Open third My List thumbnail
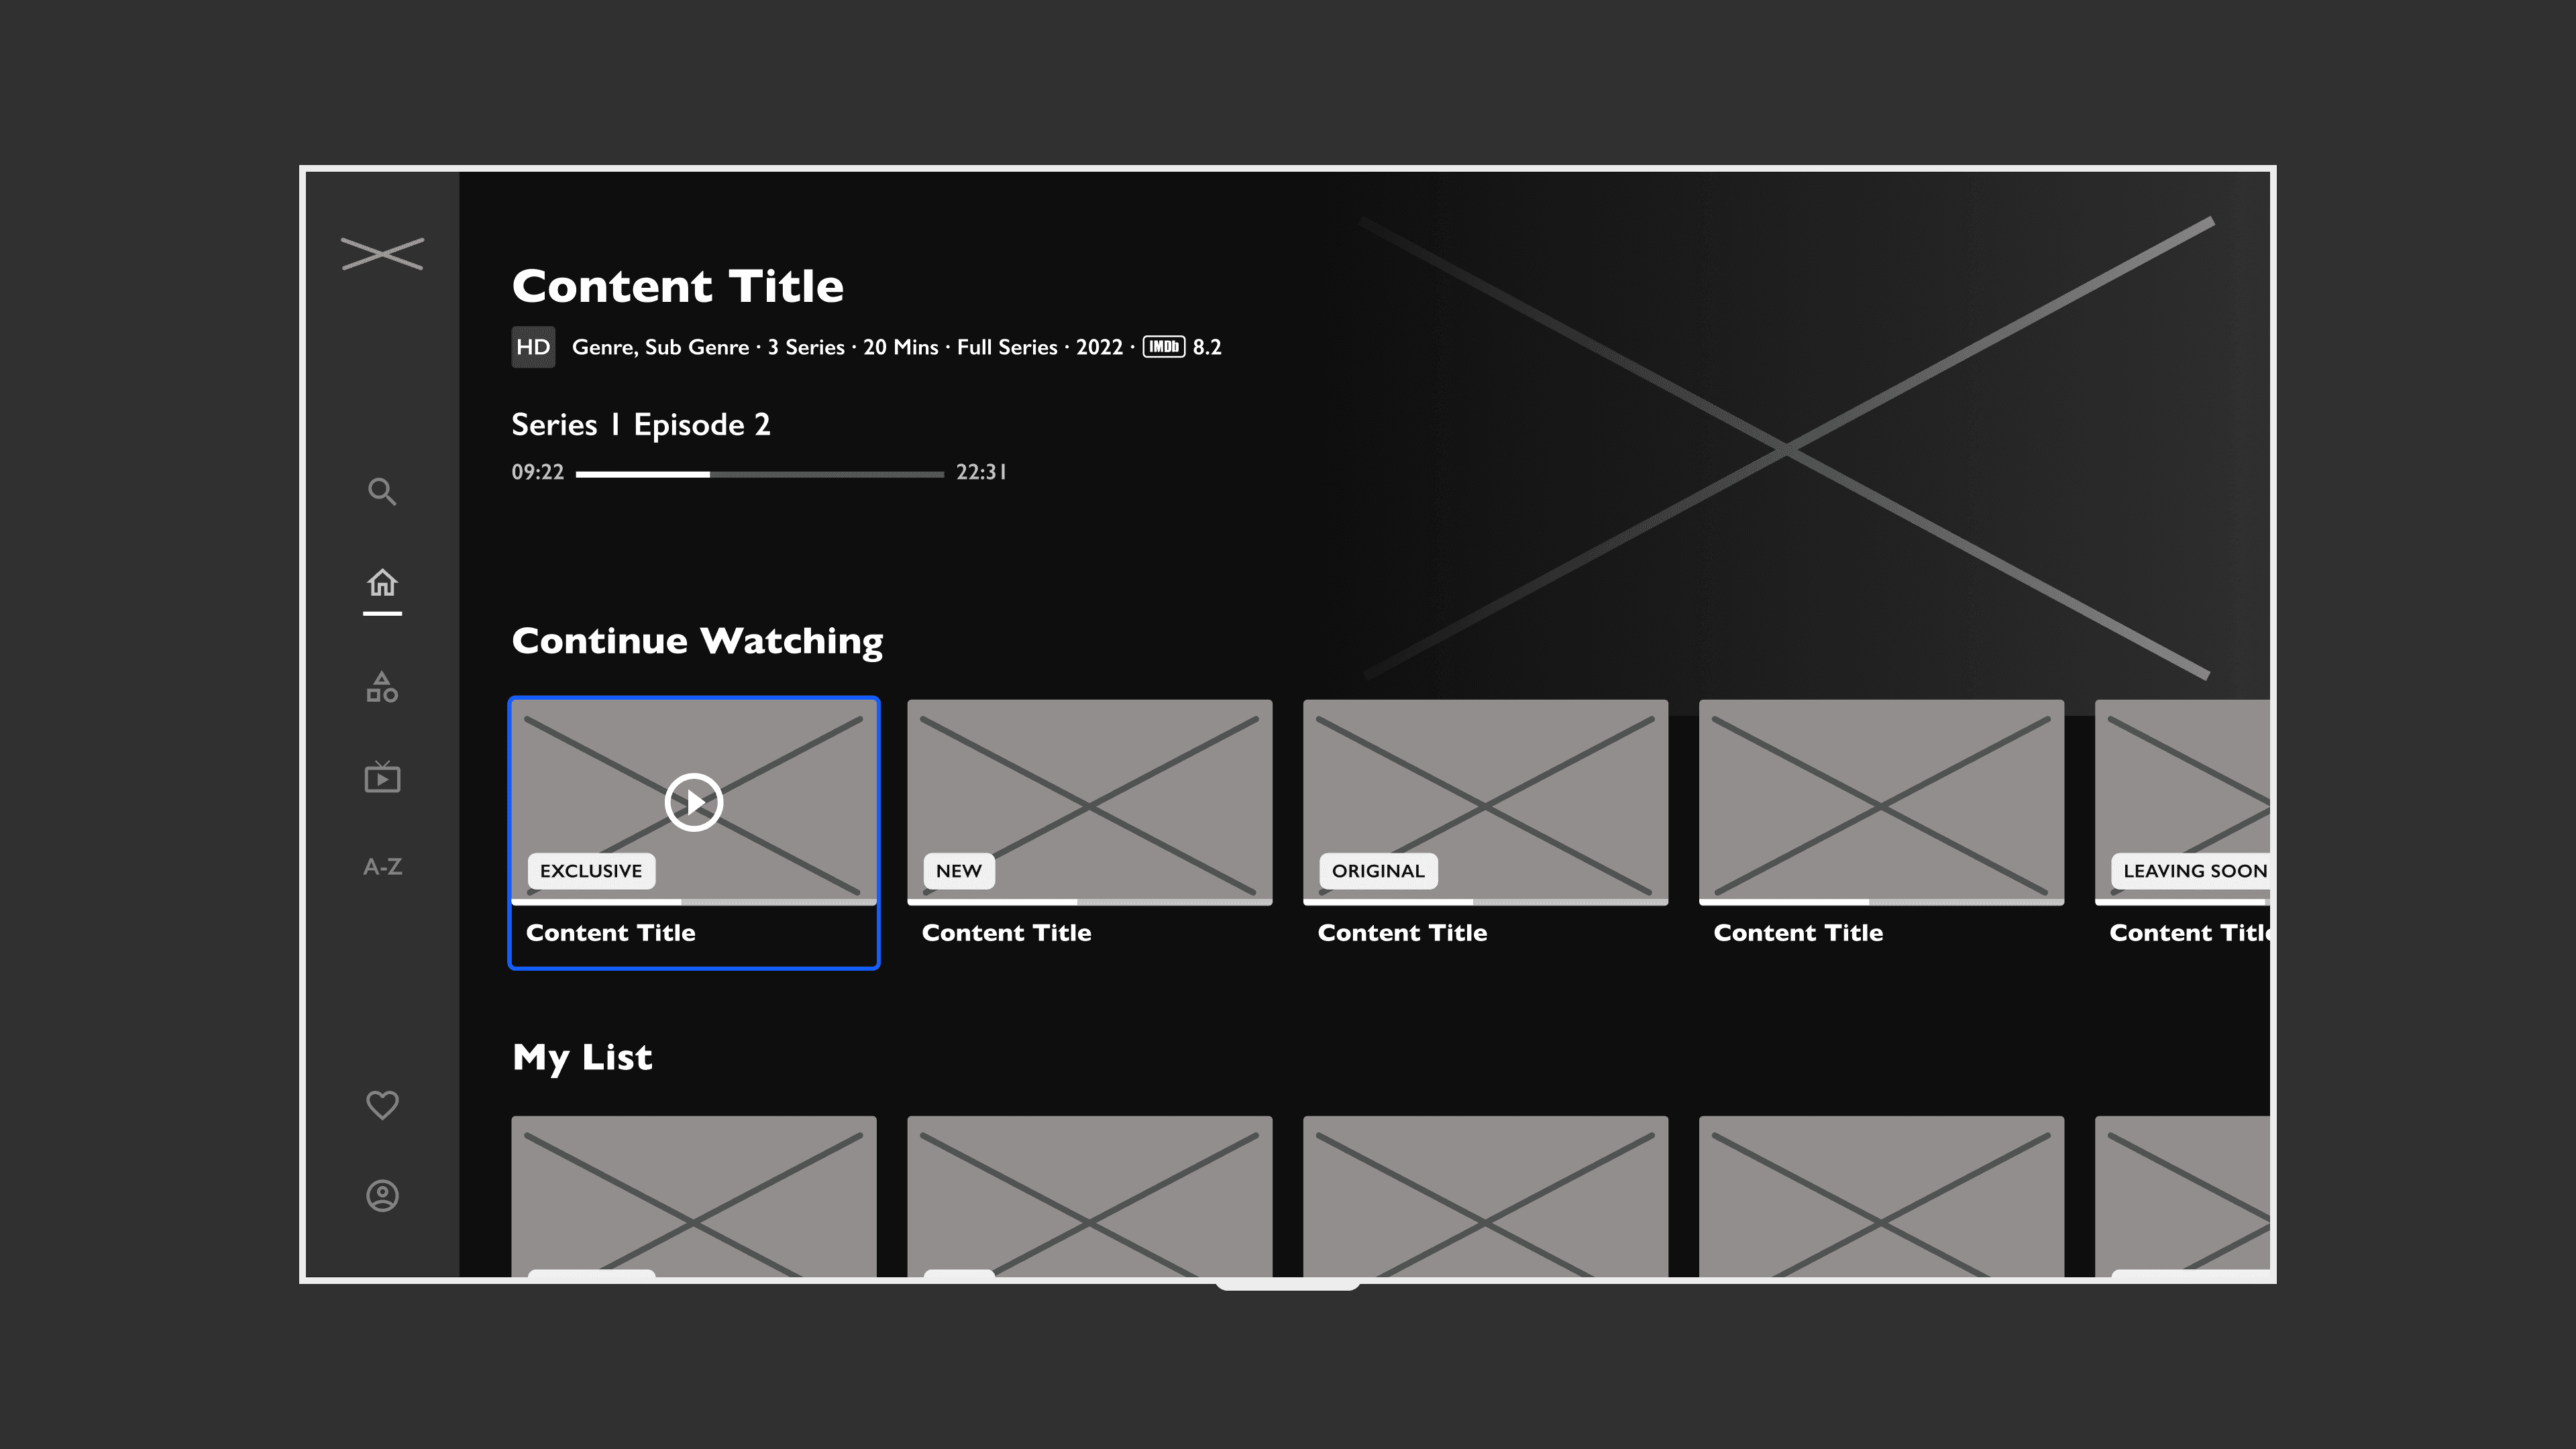Viewport: 2576px width, 1449px height. pos(1486,1196)
